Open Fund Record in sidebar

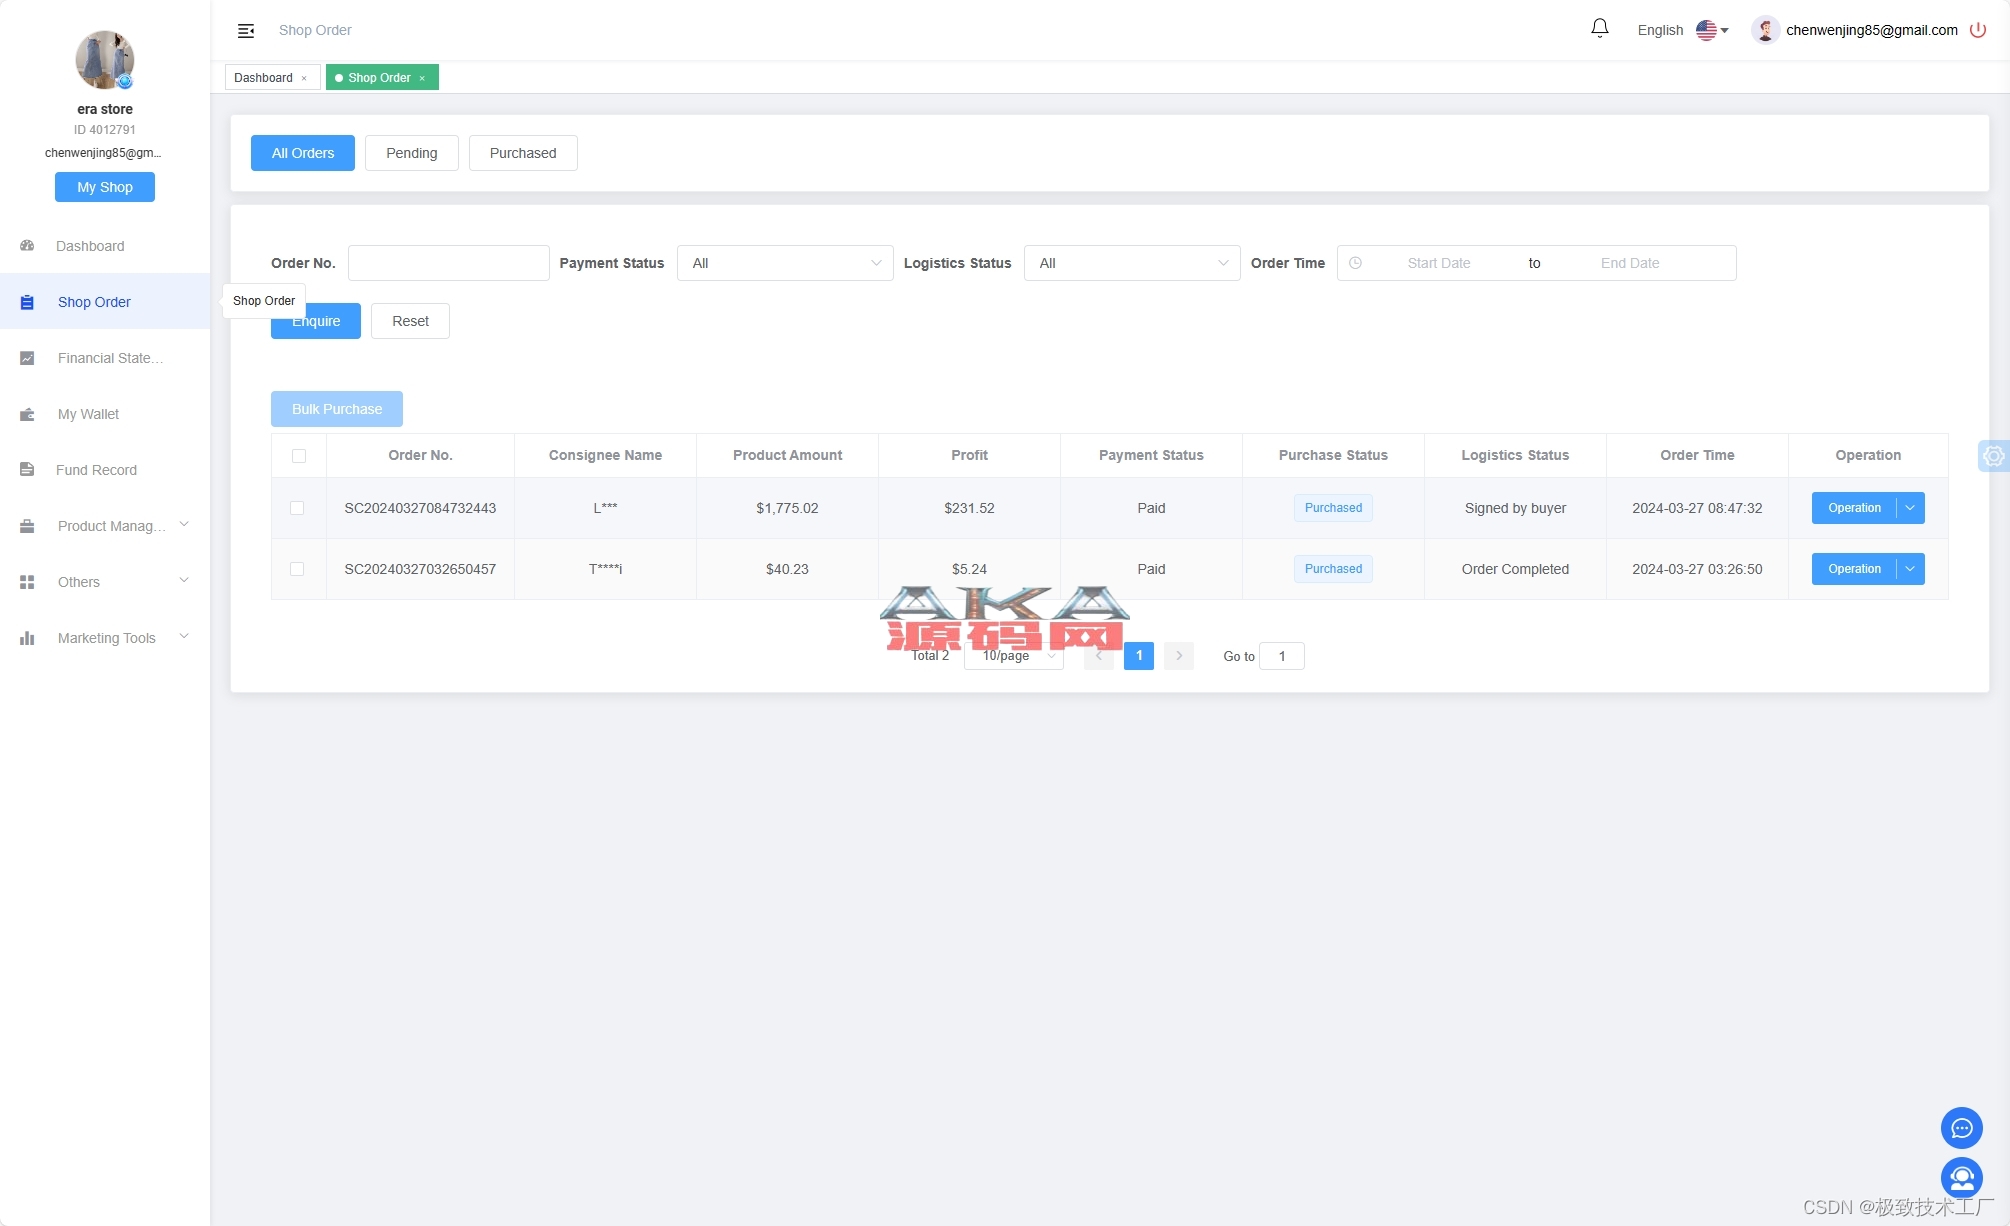96,470
